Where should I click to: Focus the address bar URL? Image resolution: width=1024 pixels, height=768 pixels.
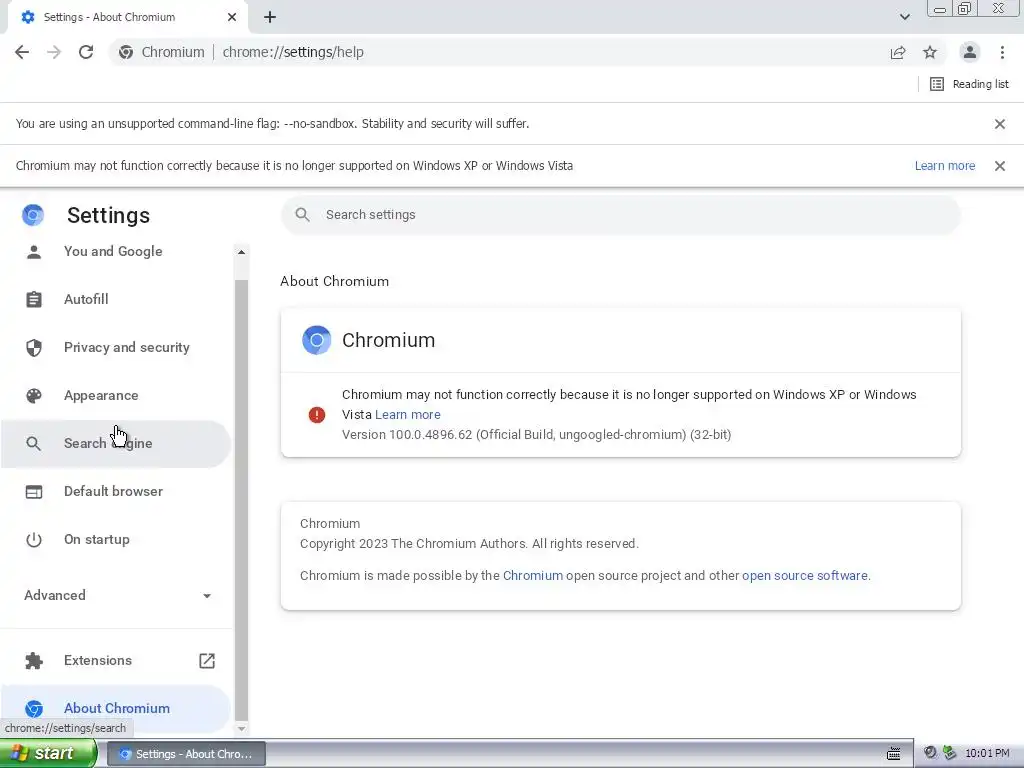click(293, 52)
